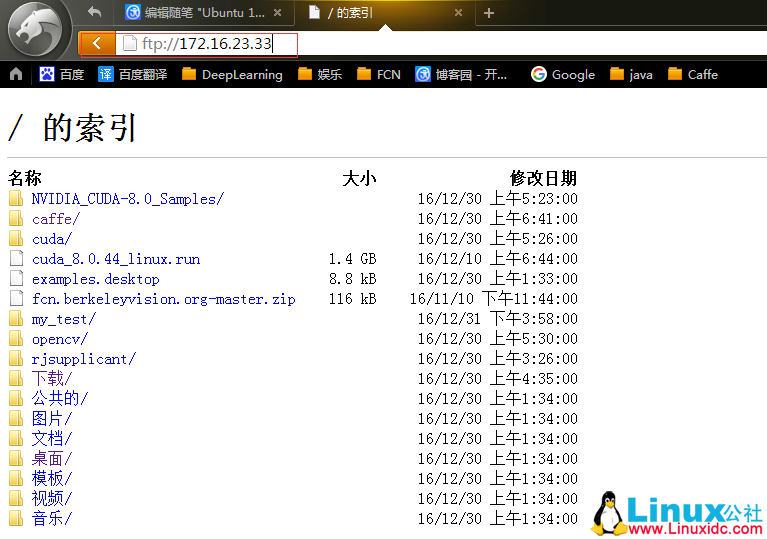Click folder icon next to 图片/
767x539 pixels.
tap(16, 418)
